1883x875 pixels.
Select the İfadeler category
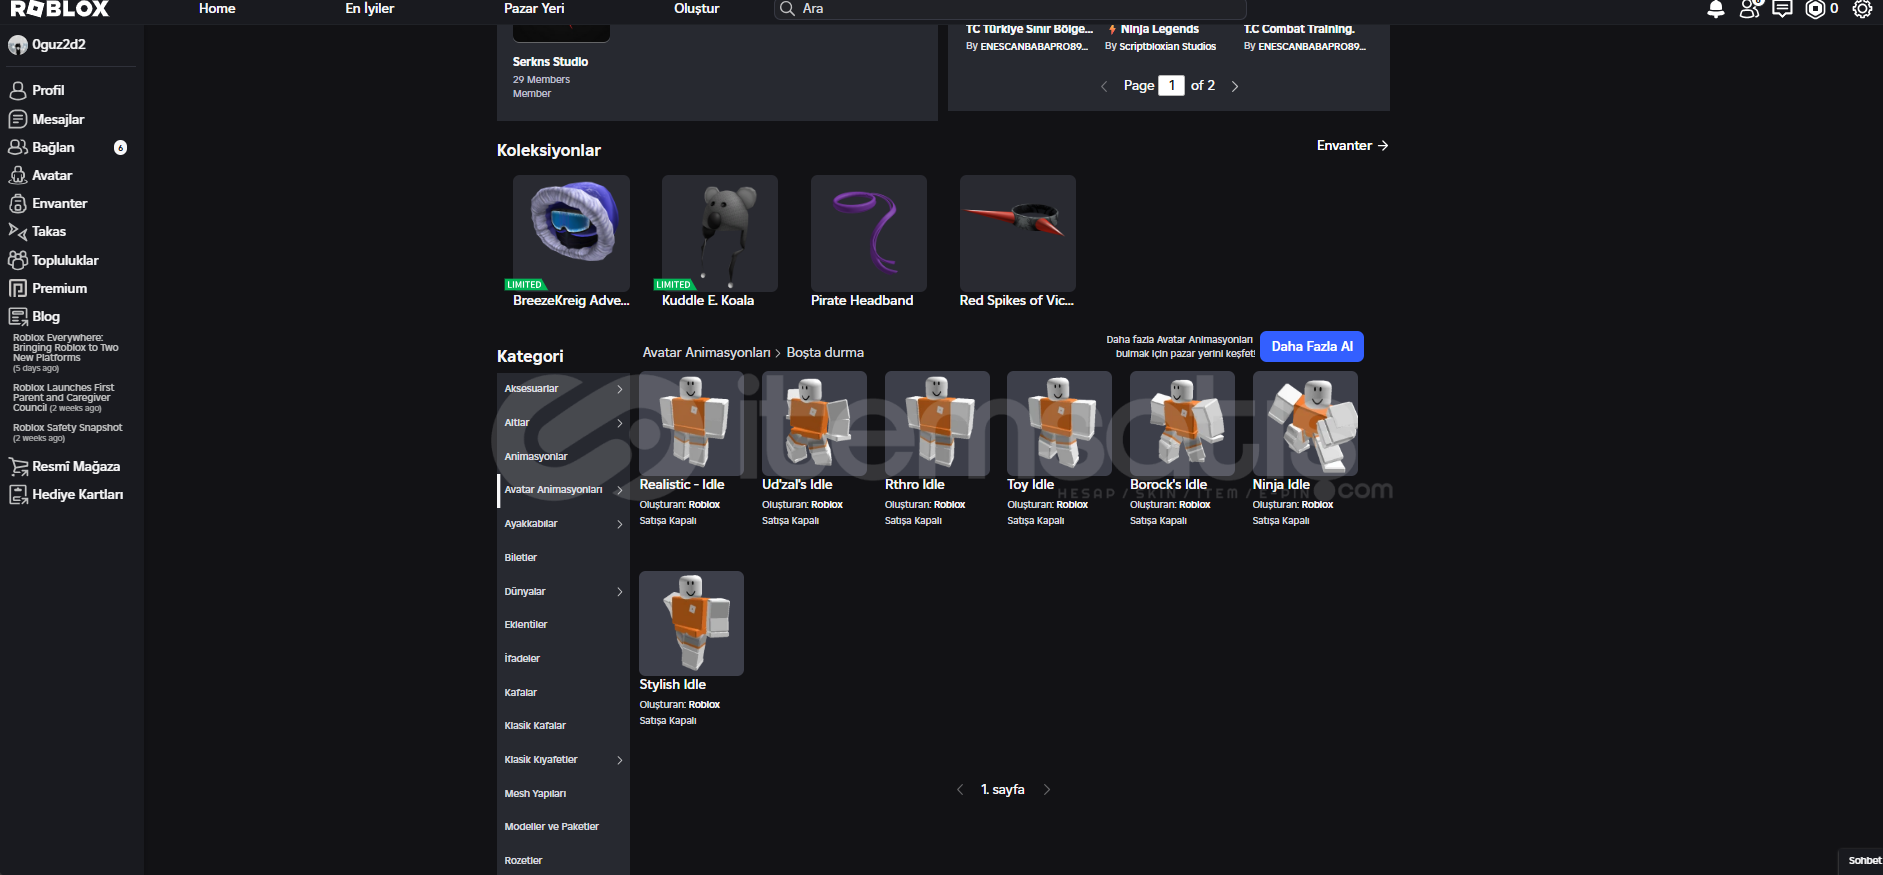point(563,659)
